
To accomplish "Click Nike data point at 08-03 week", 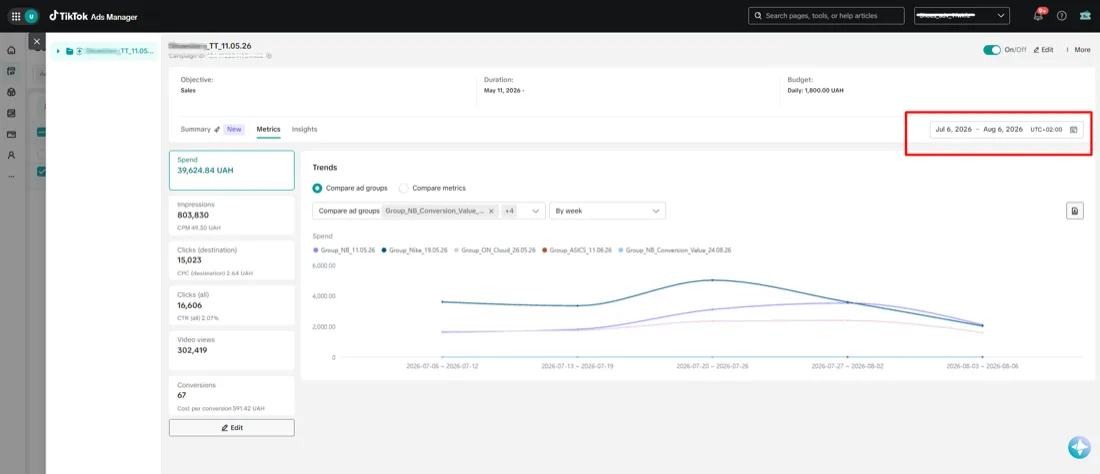I will click(x=982, y=325).
